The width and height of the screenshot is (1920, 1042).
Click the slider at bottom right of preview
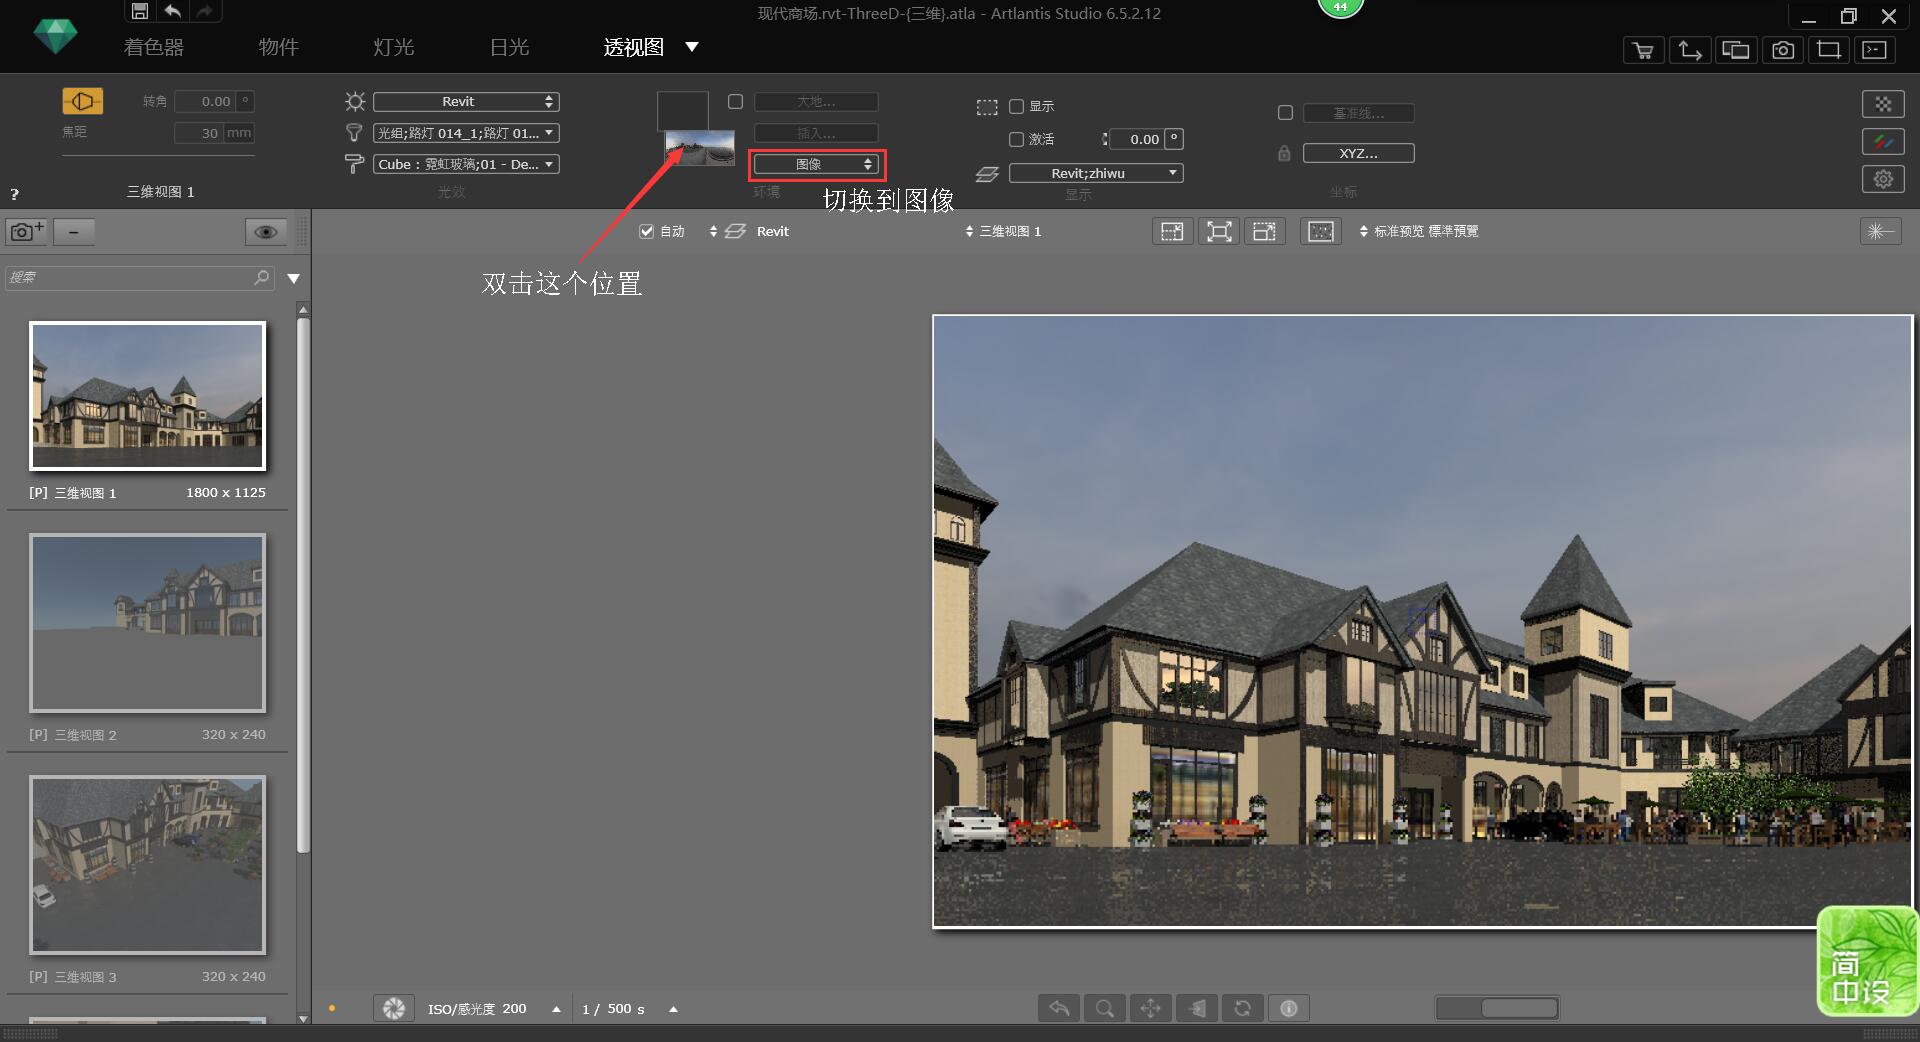[1497, 1008]
